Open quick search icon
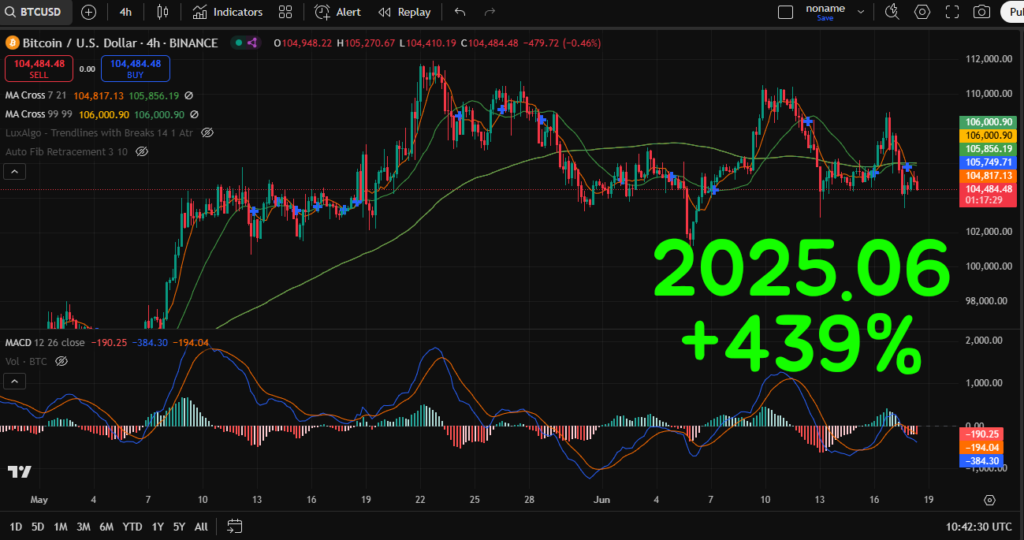The width and height of the screenshot is (1024, 540). (x=891, y=12)
